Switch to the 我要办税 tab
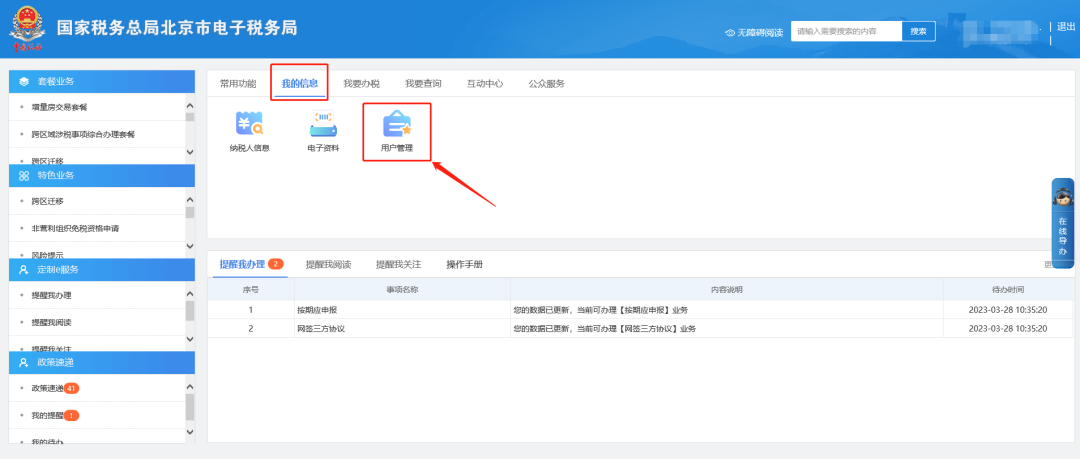 click(x=361, y=84)
